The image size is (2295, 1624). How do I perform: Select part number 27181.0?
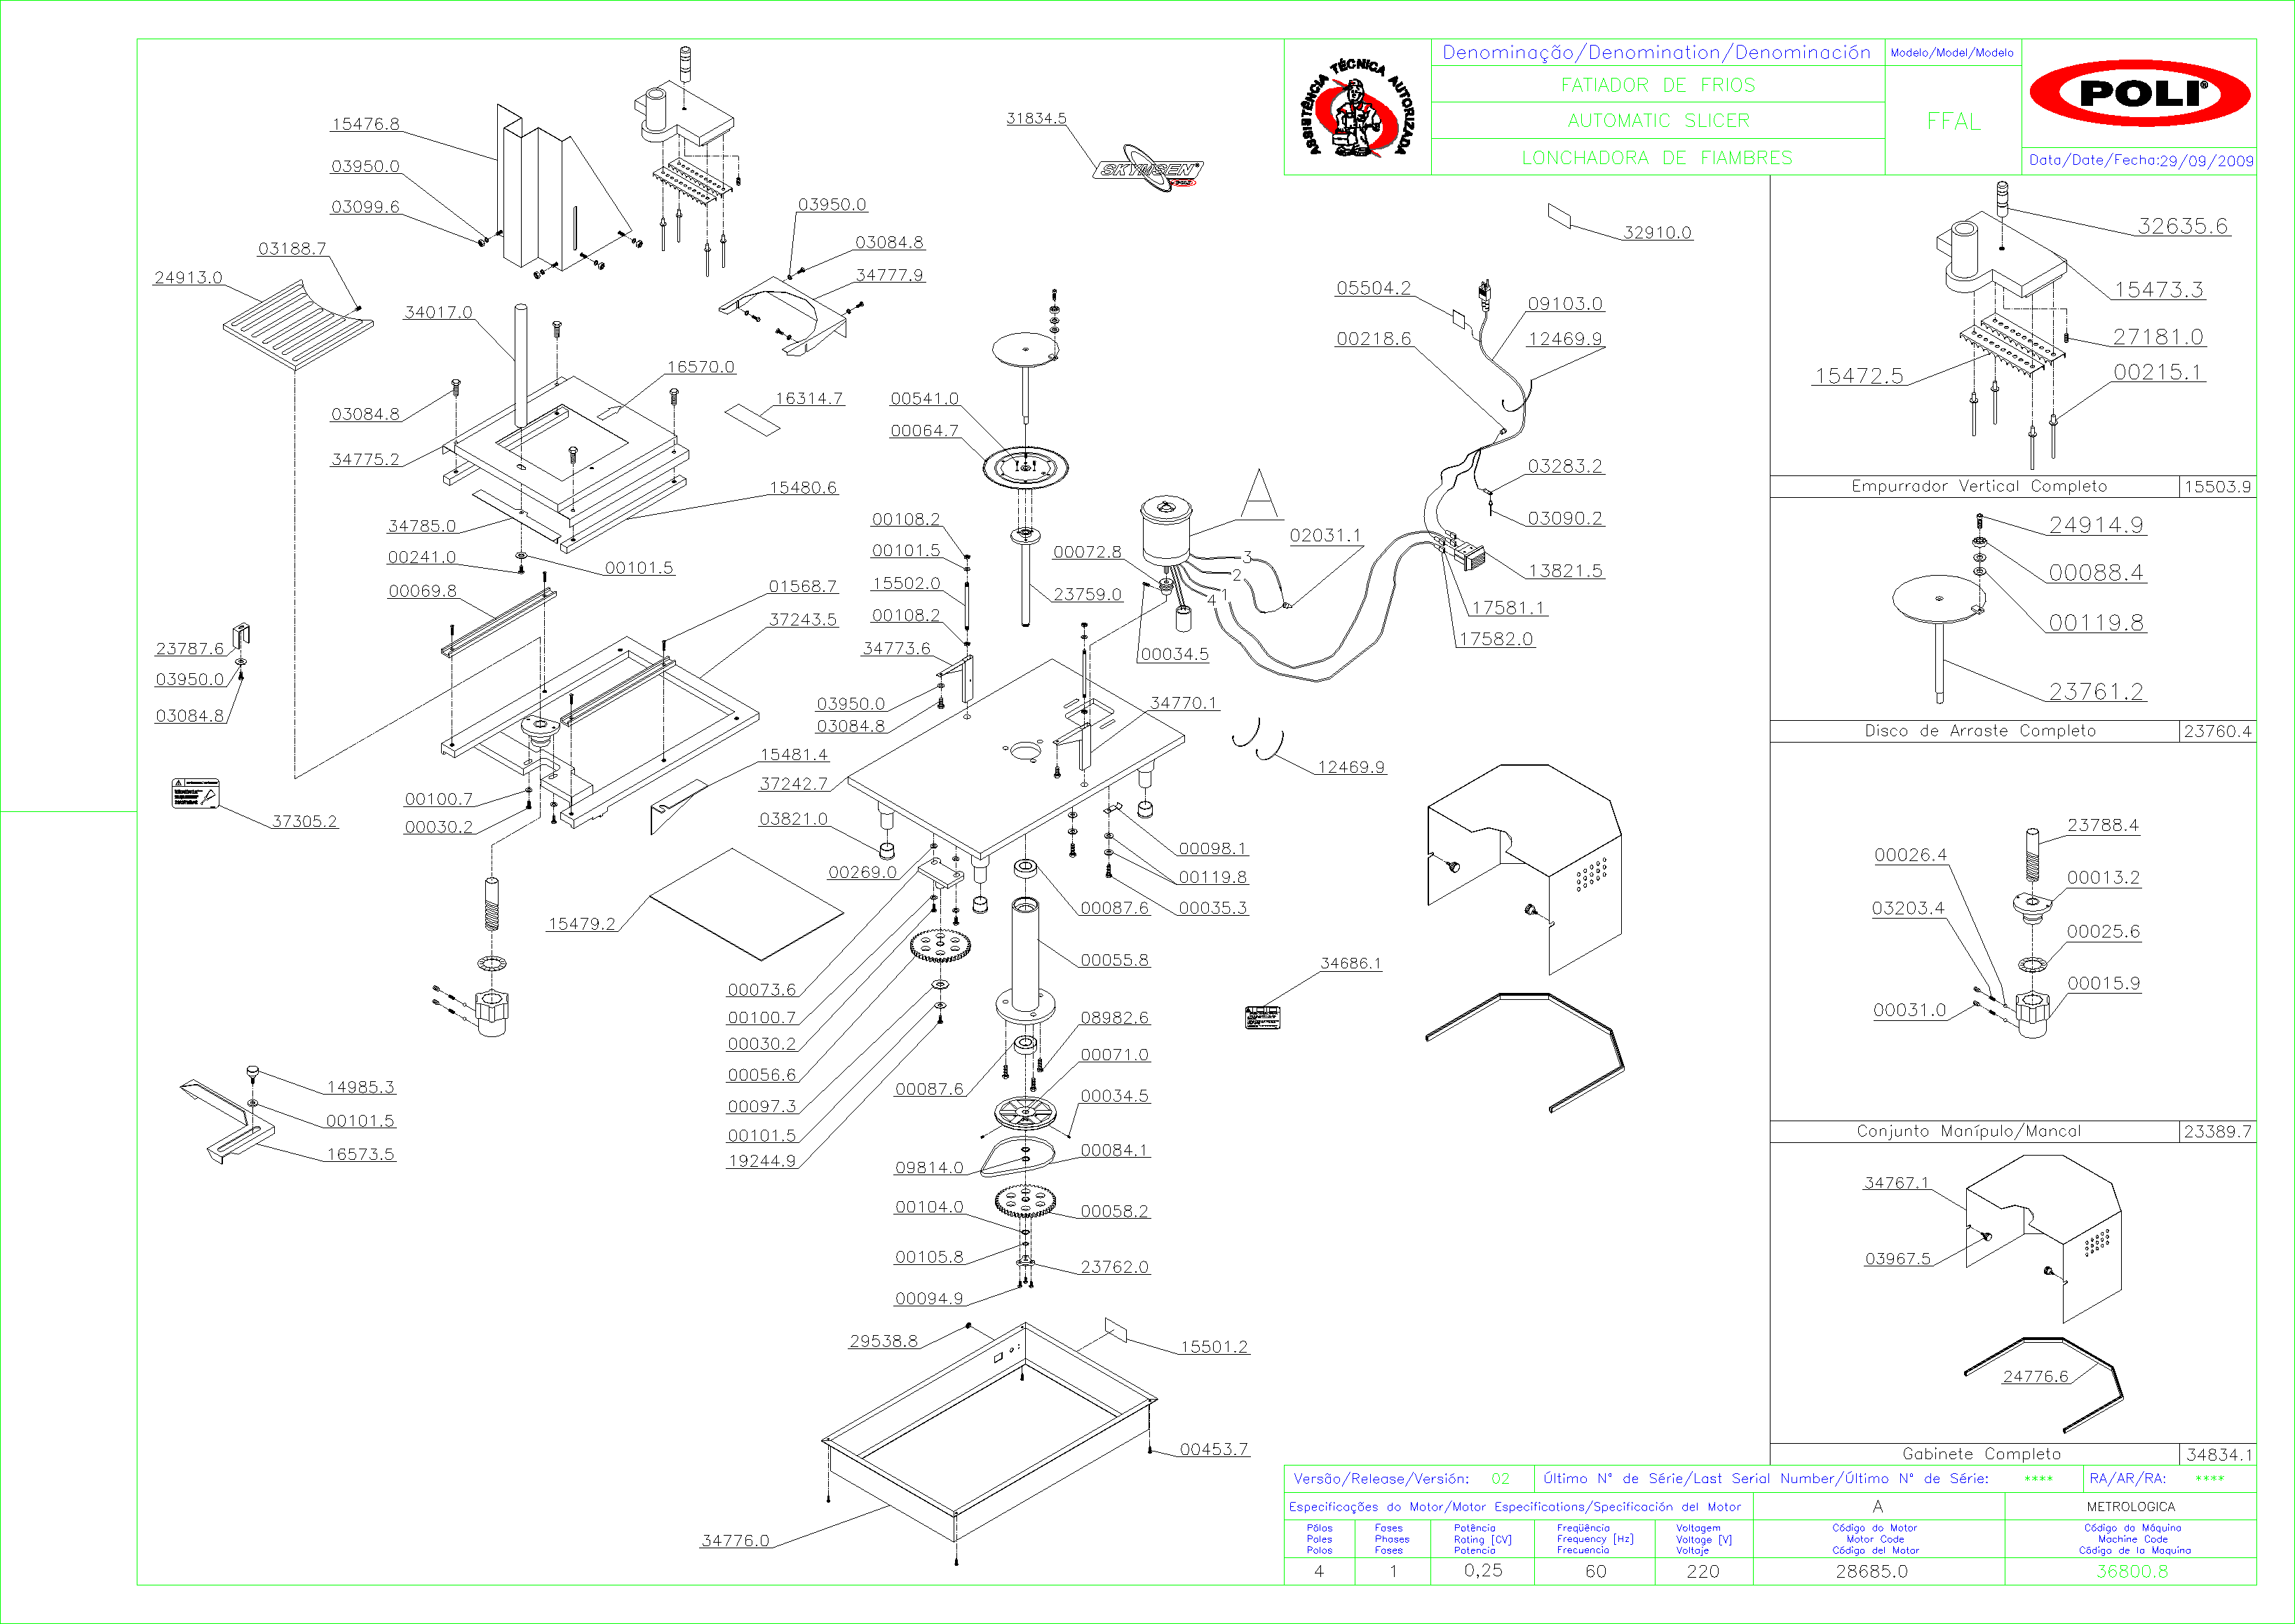(x=2158, y=338)
